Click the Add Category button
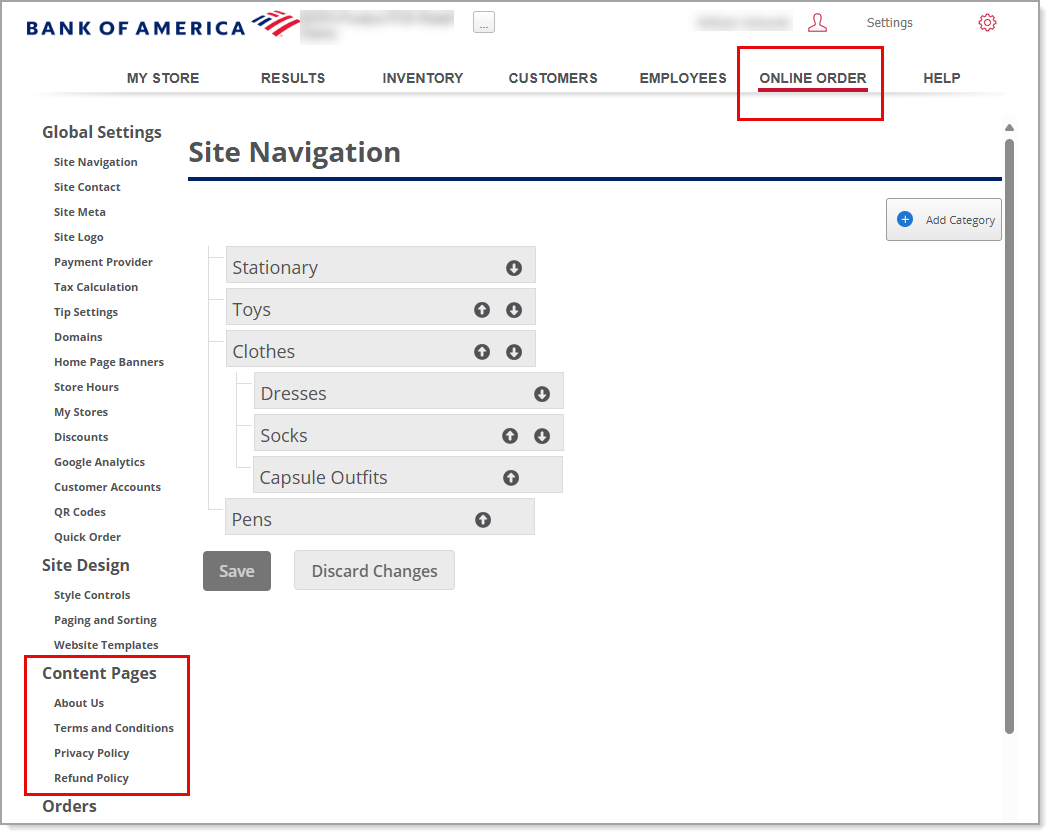 [x=944, y=220]
